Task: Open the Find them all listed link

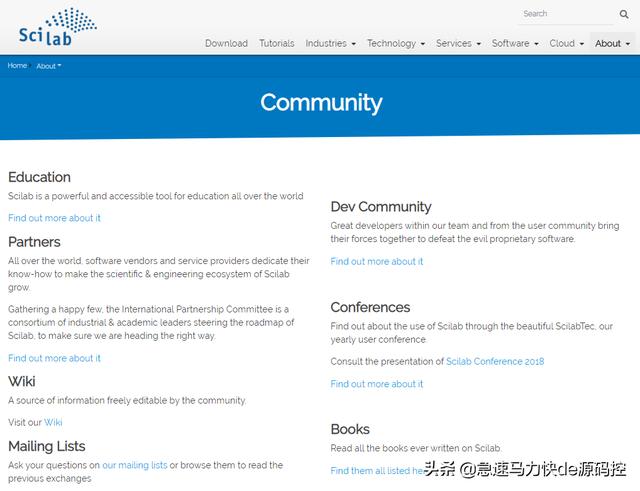Action: pyautogui.click(x=377, y=471)
